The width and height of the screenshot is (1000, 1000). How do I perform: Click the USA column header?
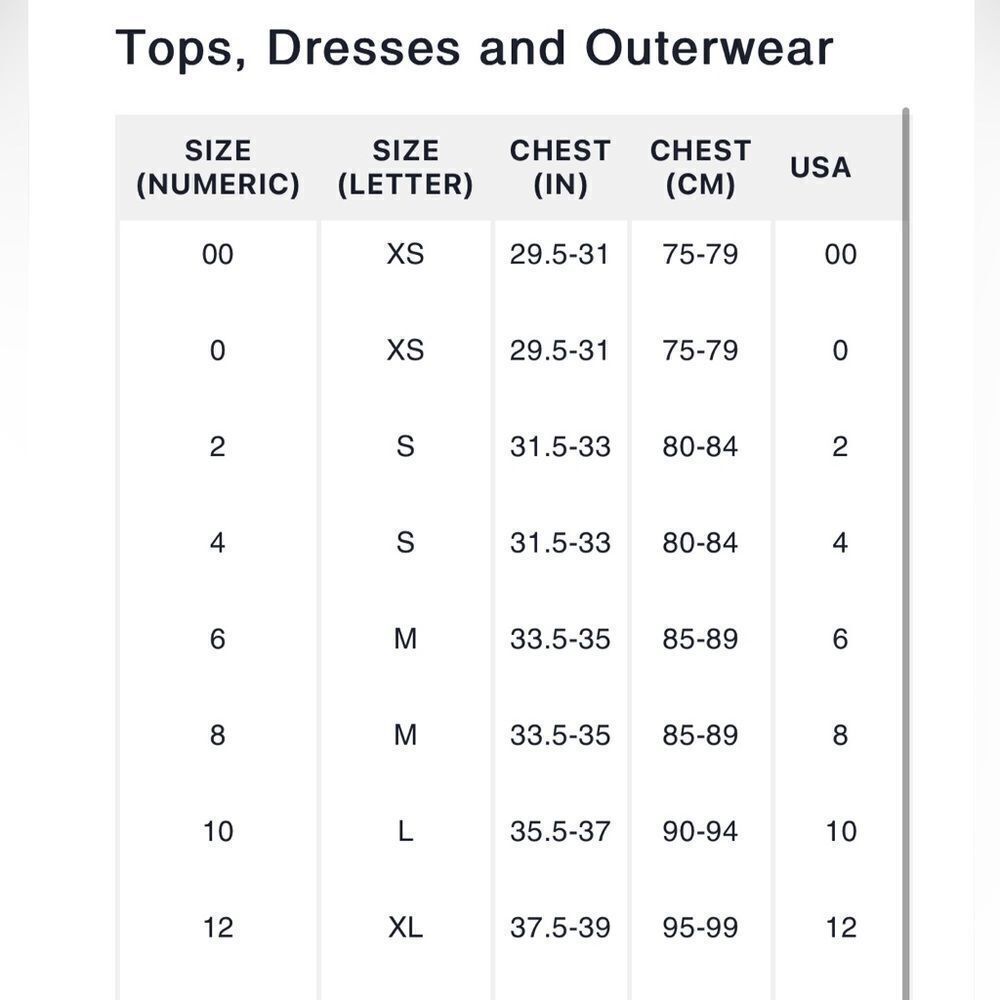tap(821, 168)
